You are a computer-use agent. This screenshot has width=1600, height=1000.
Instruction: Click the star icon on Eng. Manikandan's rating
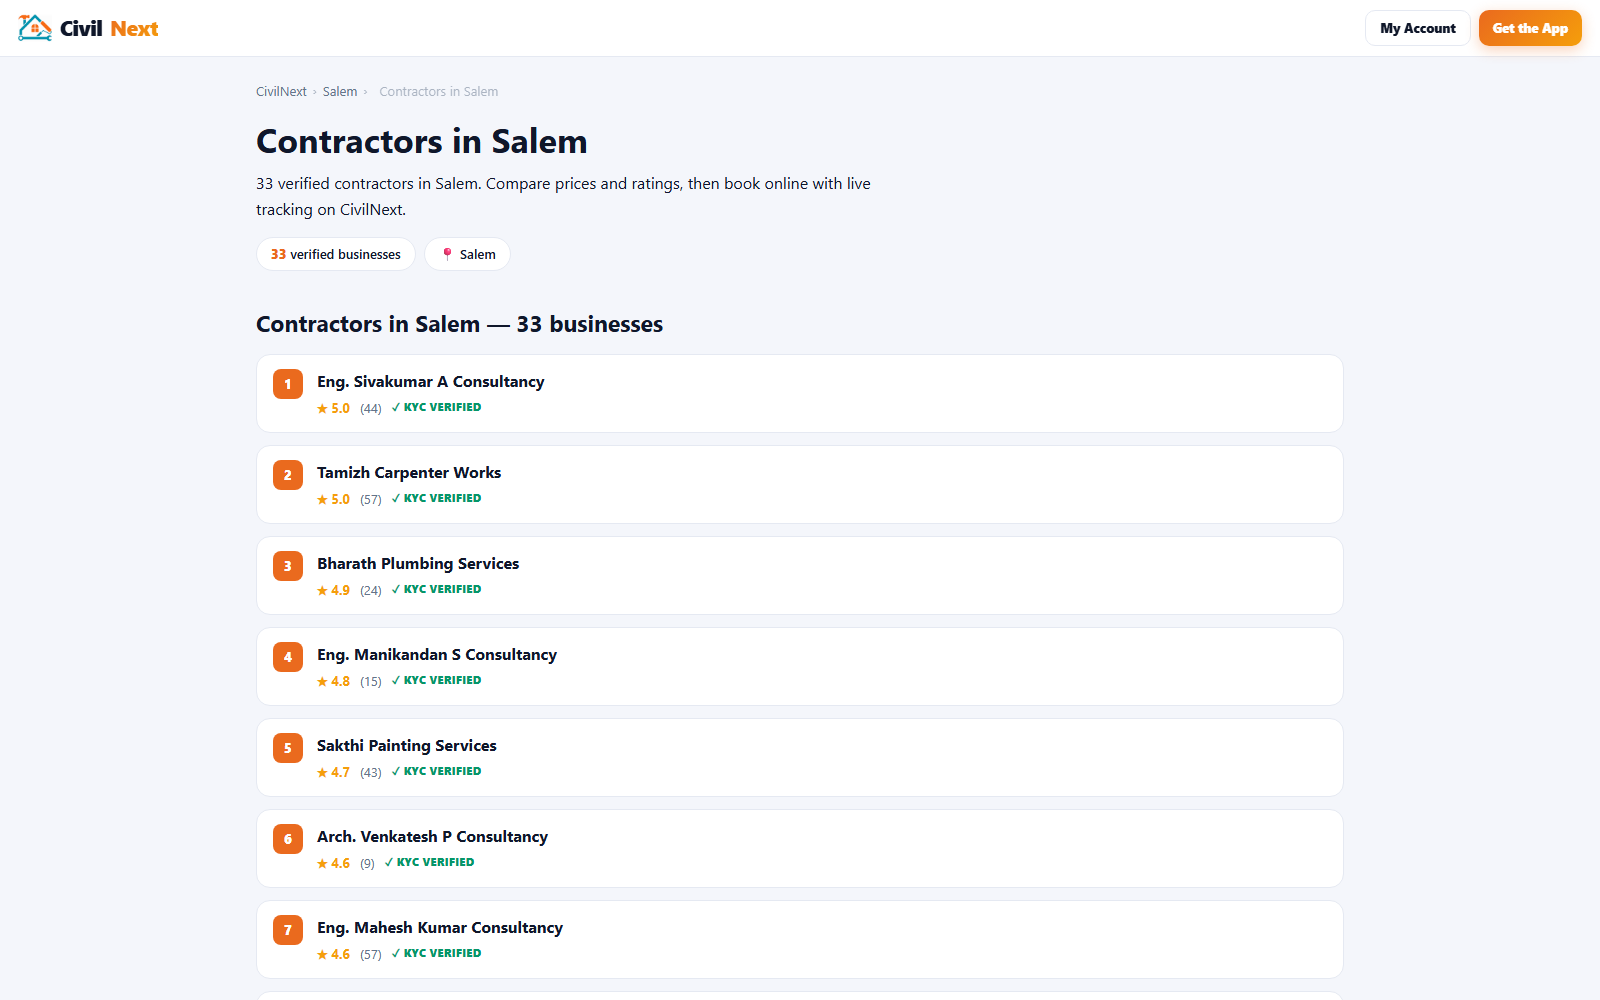coord(322,681)
